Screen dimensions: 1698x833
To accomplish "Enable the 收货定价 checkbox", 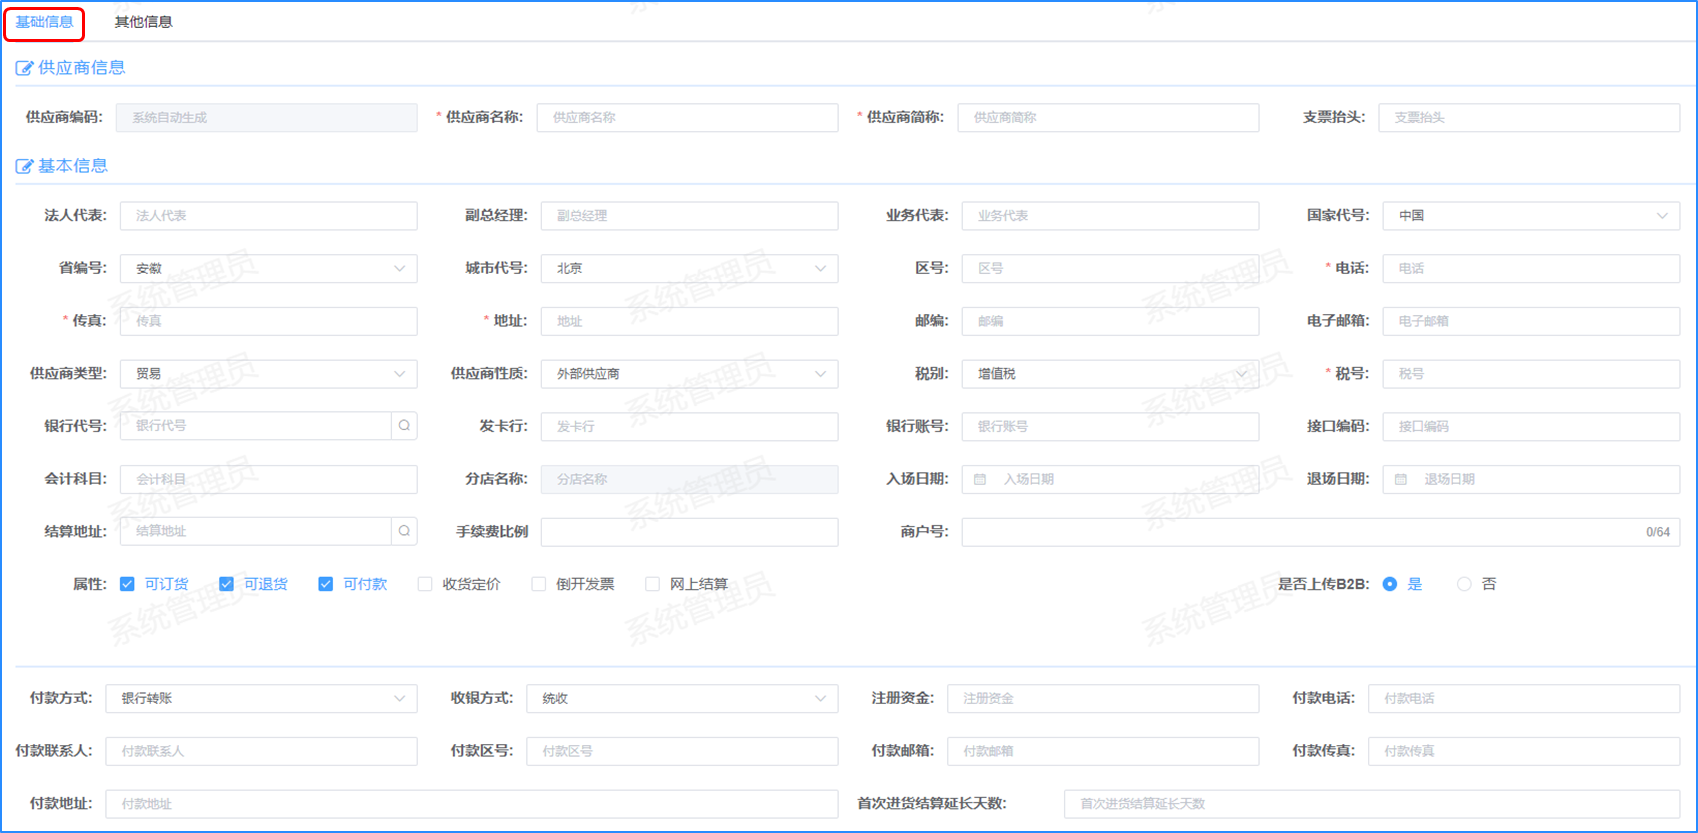I will (425, 584).
